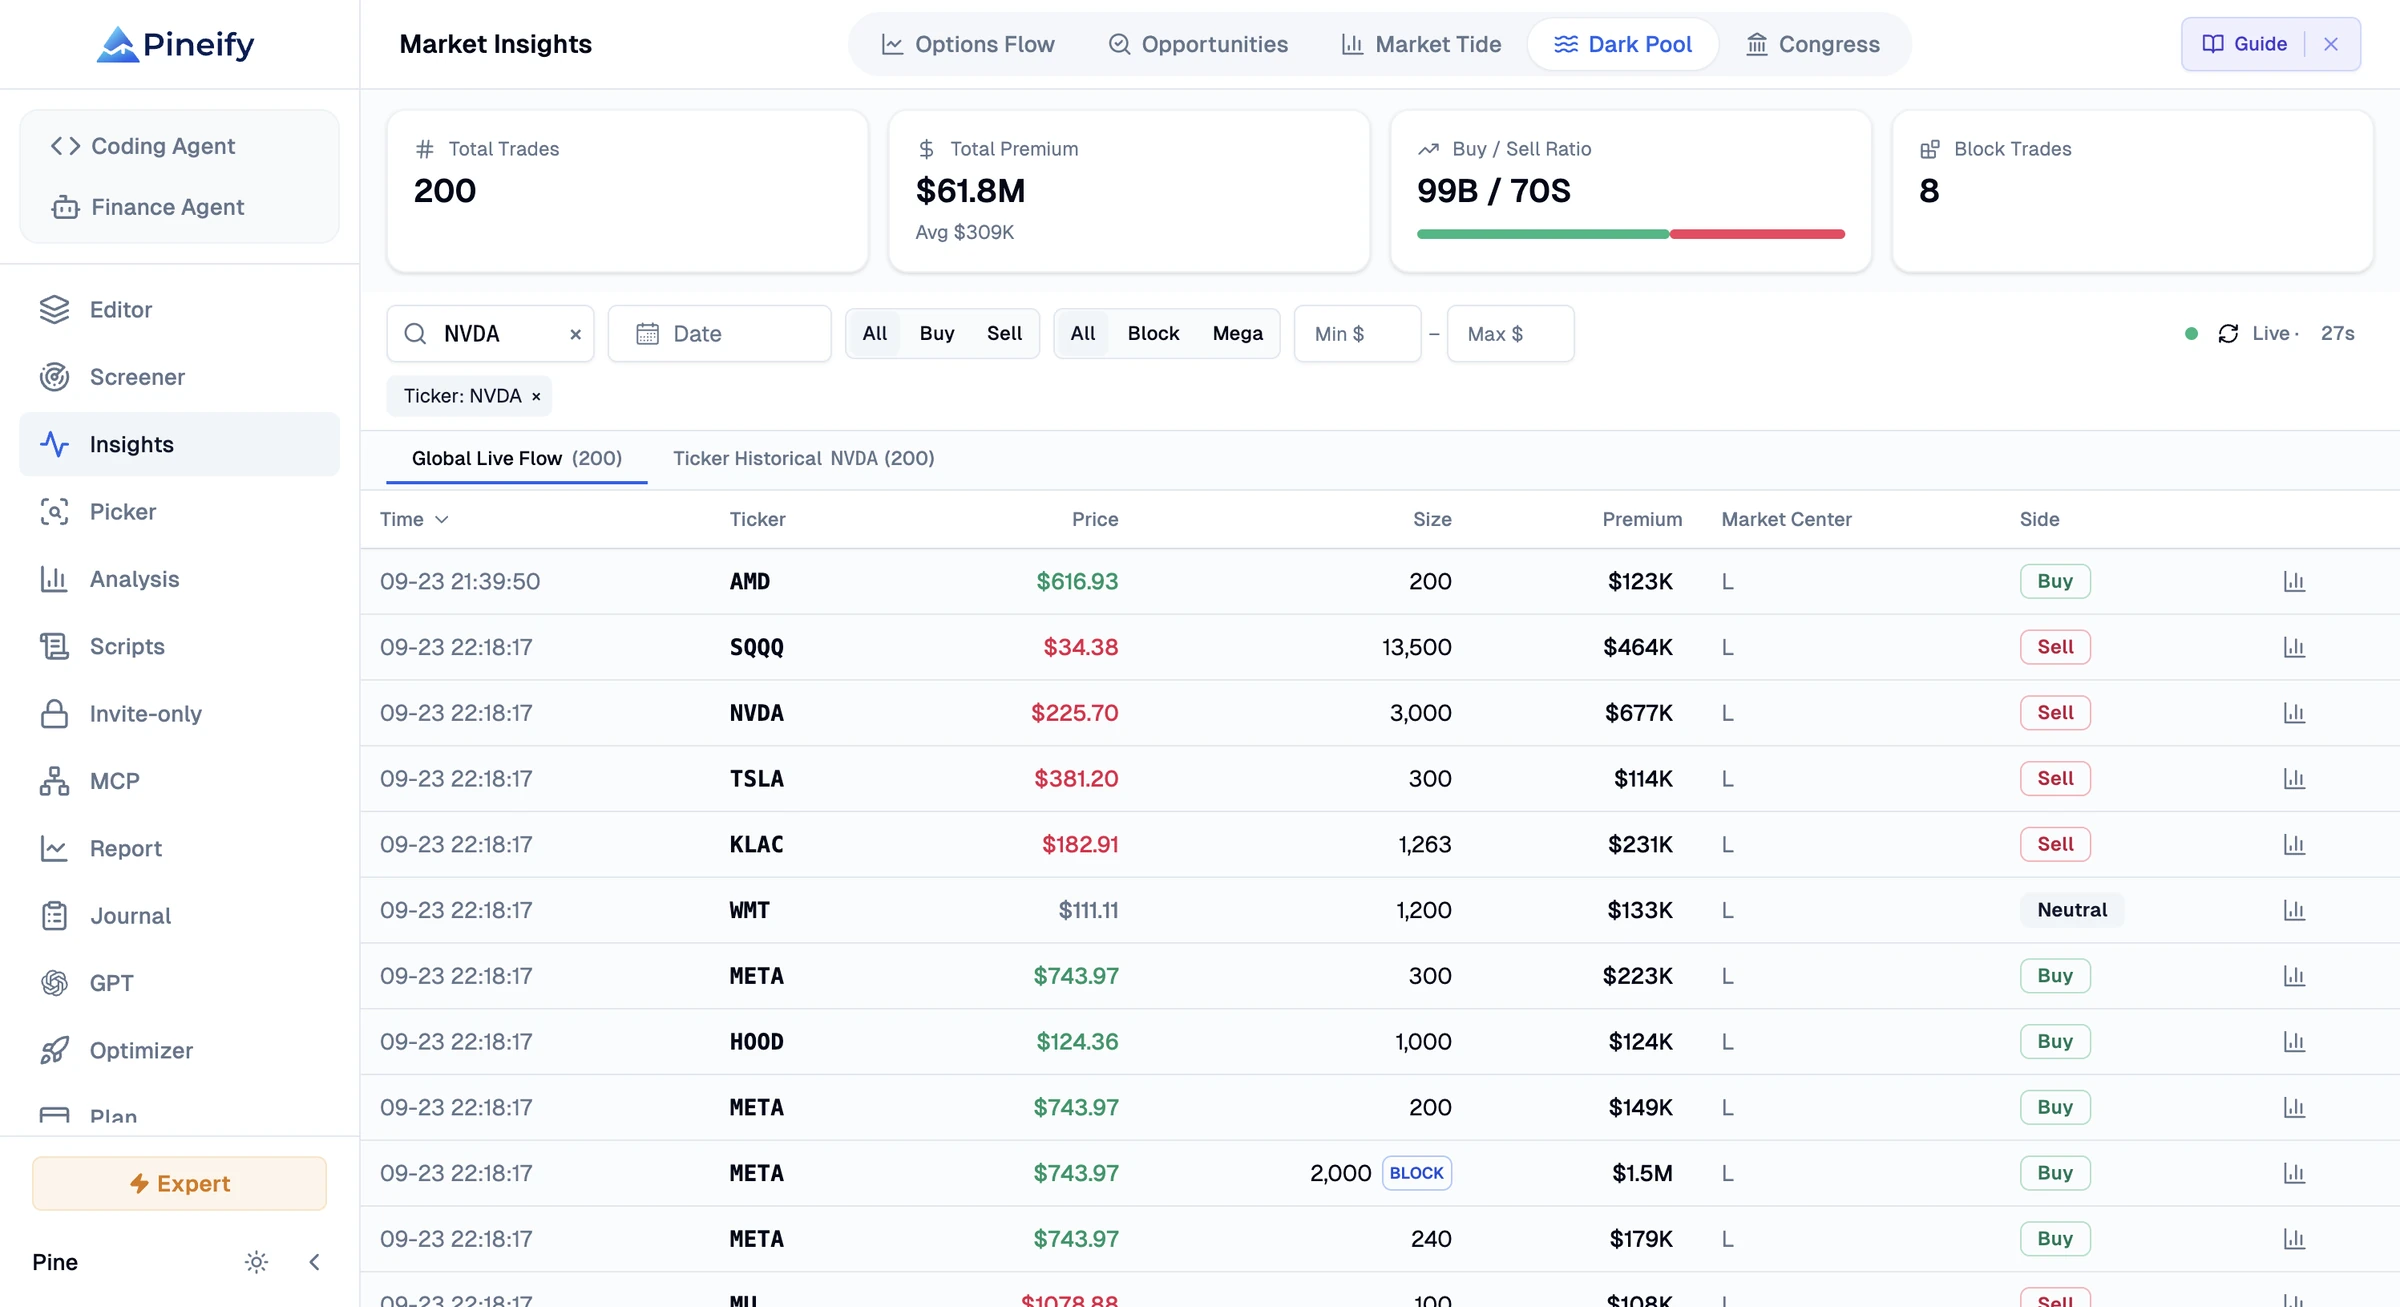Click the AMD ticker cell
Screen dimensions: 2400x1307
(x=749, y=581)
